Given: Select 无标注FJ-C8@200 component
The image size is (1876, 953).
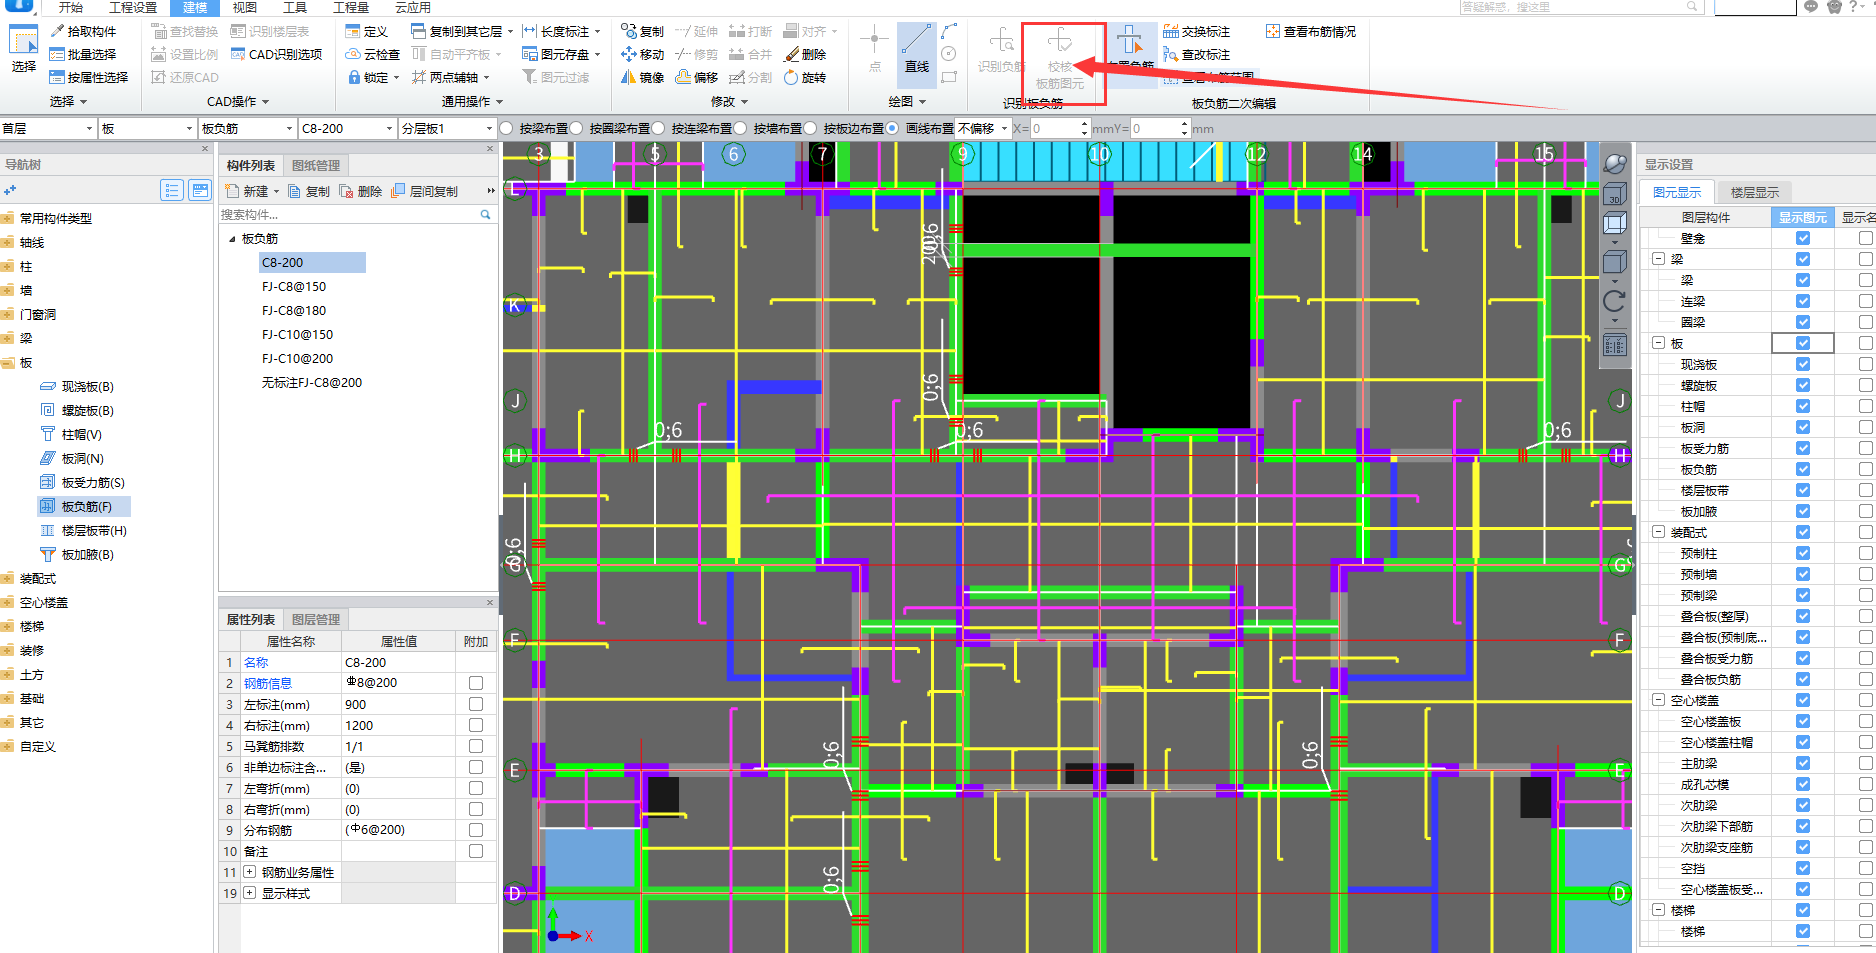Looking at the screenshot, I should tap(312, 383).
